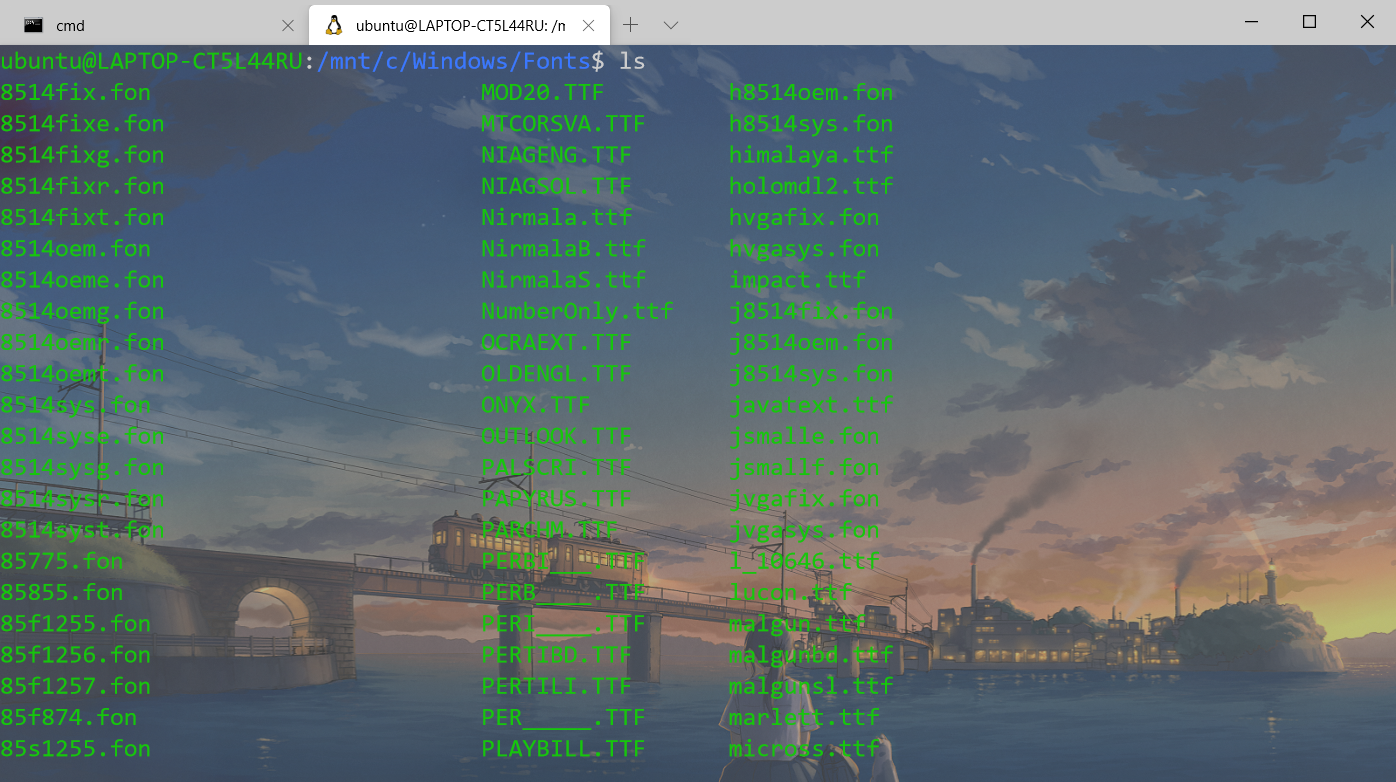Select the OLDENGL.TTF entry
Viewport: 1396px width, 782px height.
click(555, 373)
